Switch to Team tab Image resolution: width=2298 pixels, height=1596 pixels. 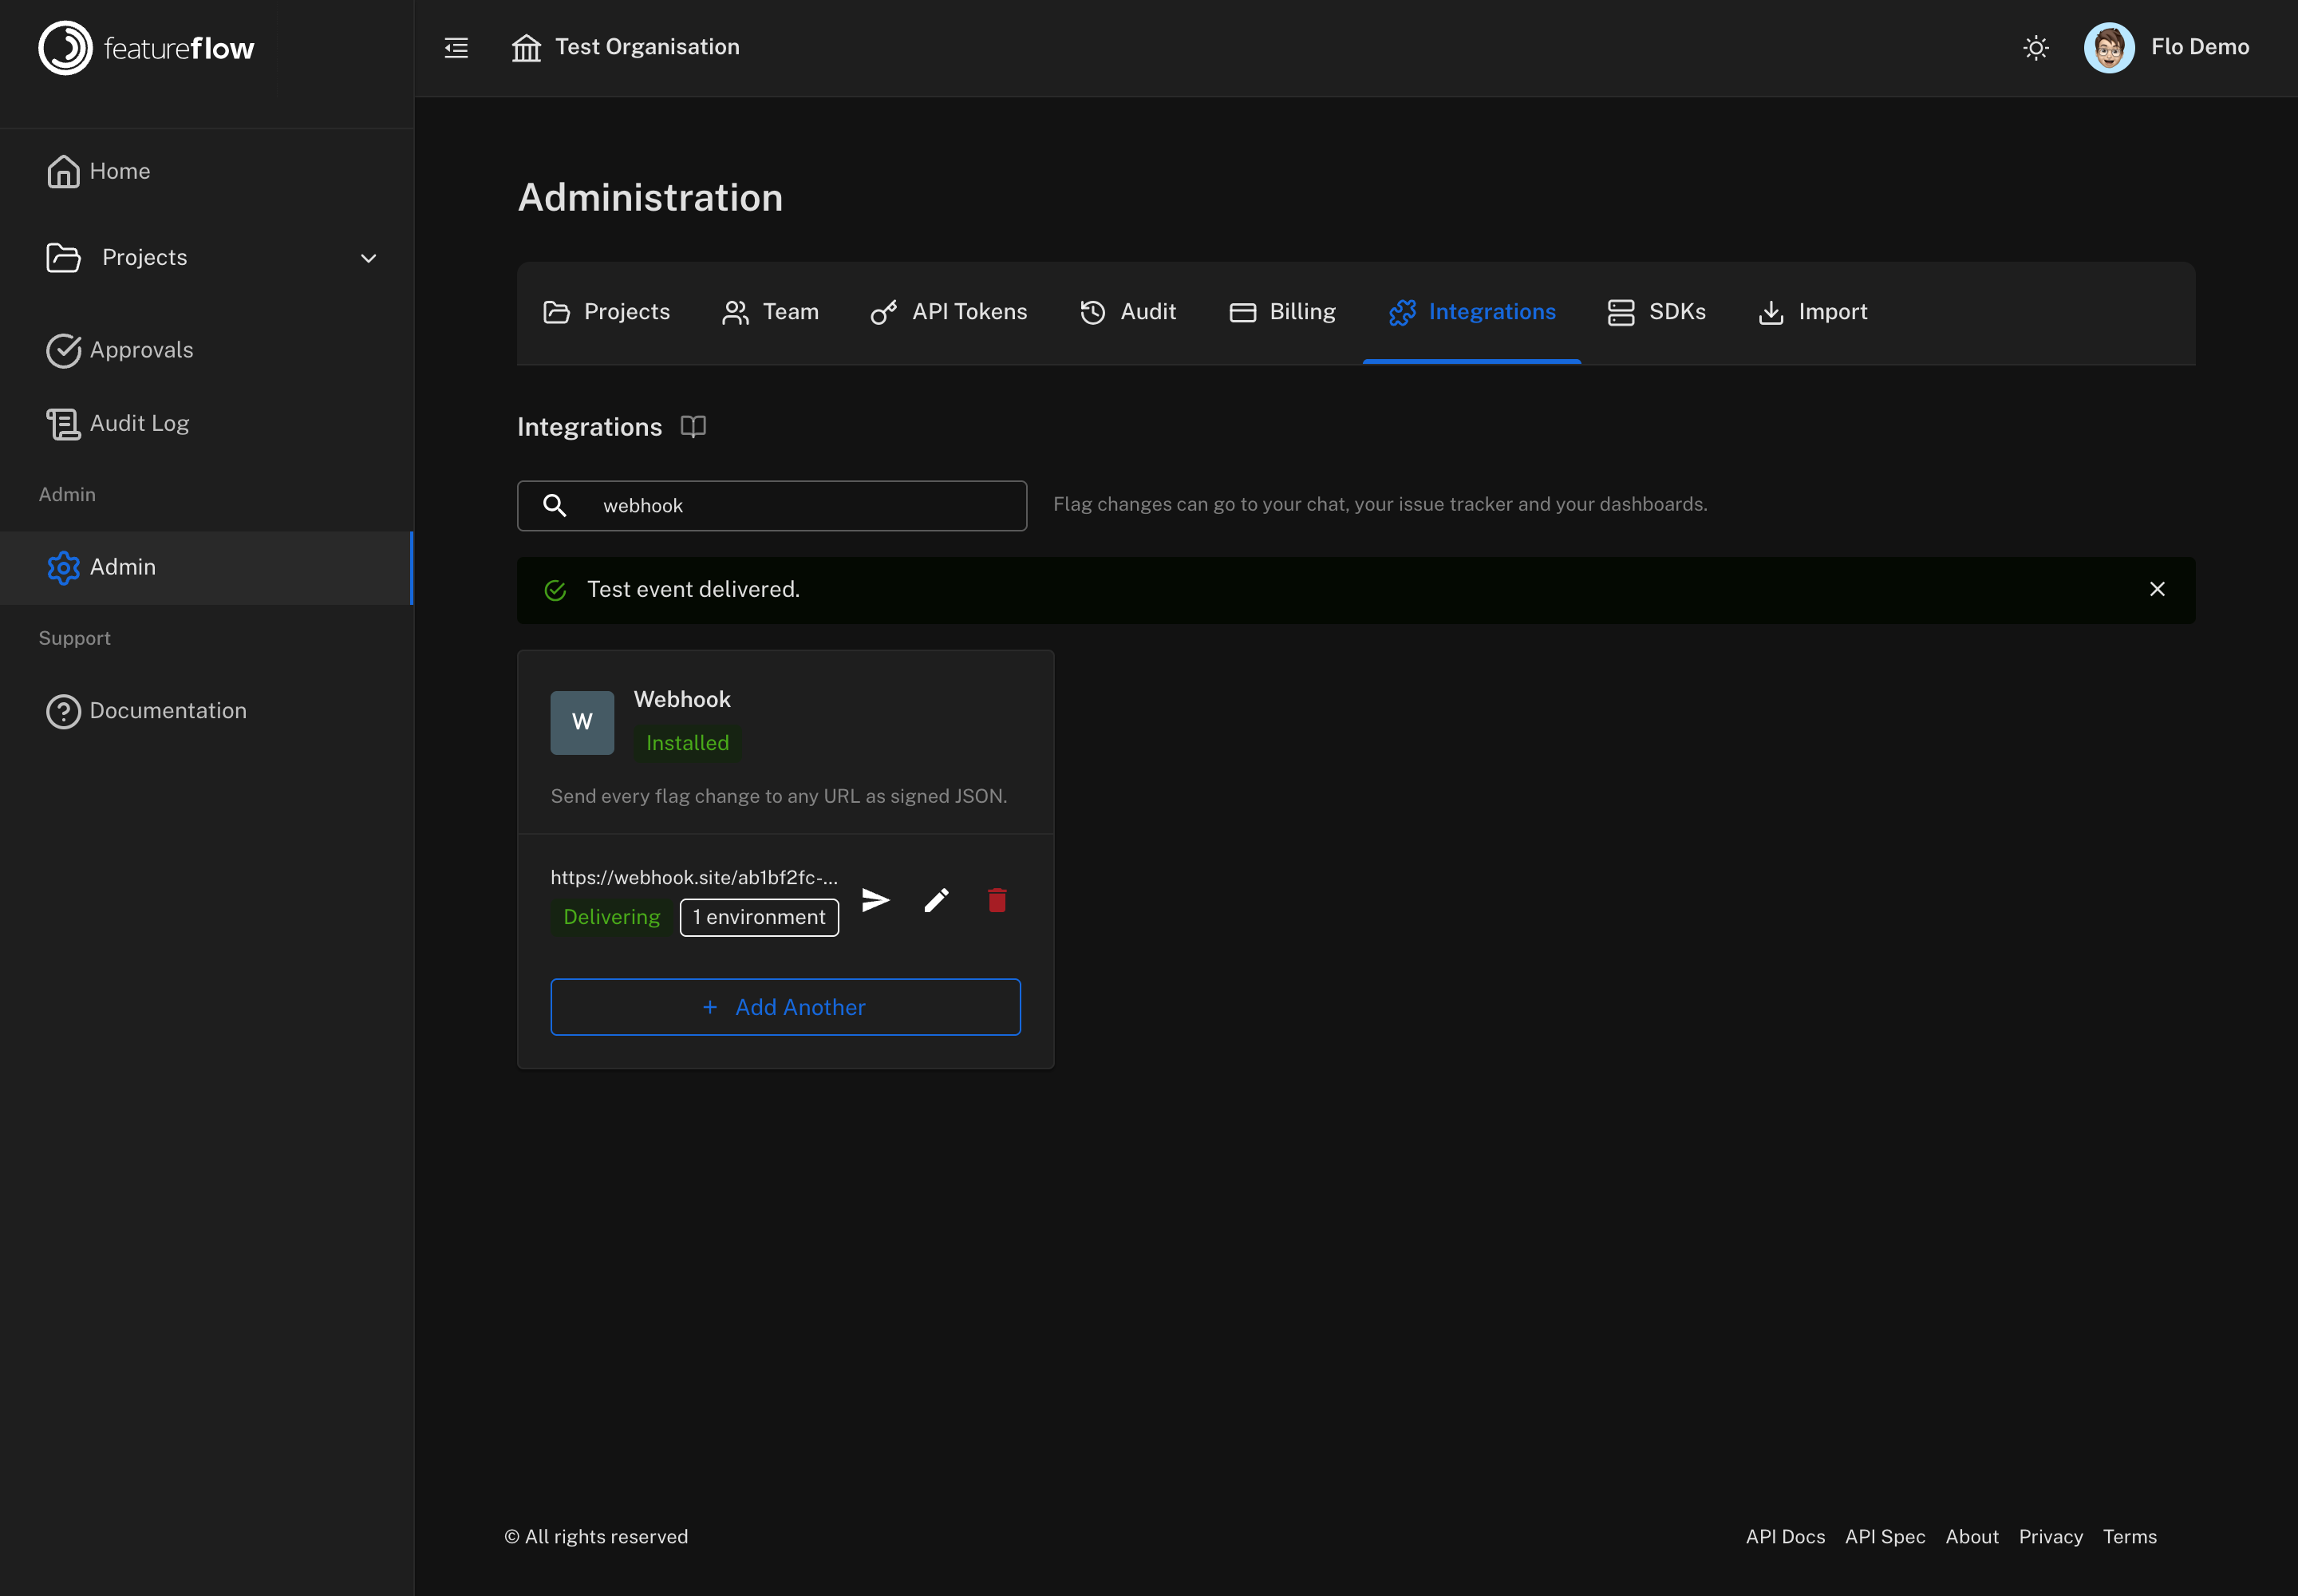pyautogui.click(x=770, y=312)
